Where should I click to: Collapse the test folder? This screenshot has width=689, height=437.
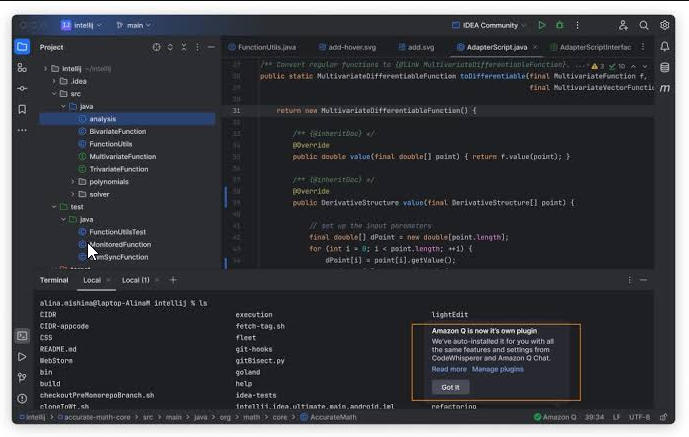[x=54, y=206]
